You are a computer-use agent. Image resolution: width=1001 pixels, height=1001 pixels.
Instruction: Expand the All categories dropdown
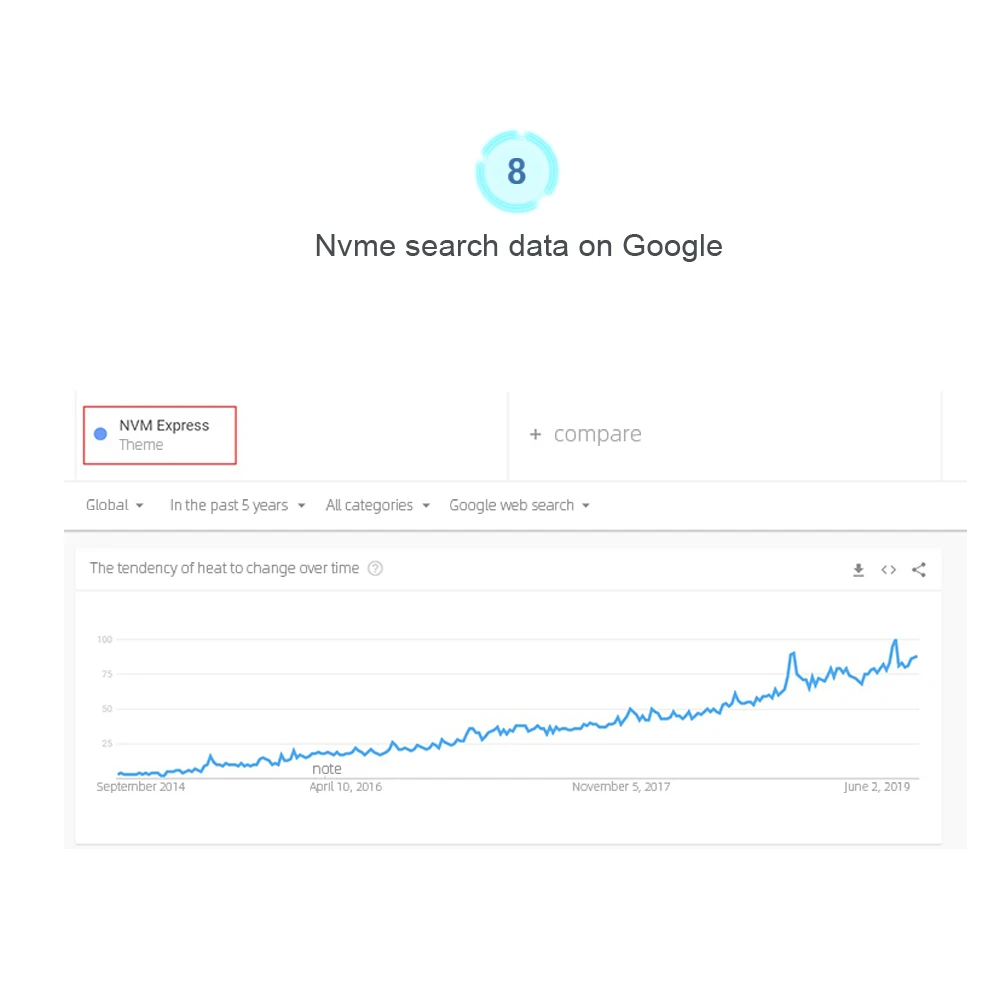pos(378,505)
